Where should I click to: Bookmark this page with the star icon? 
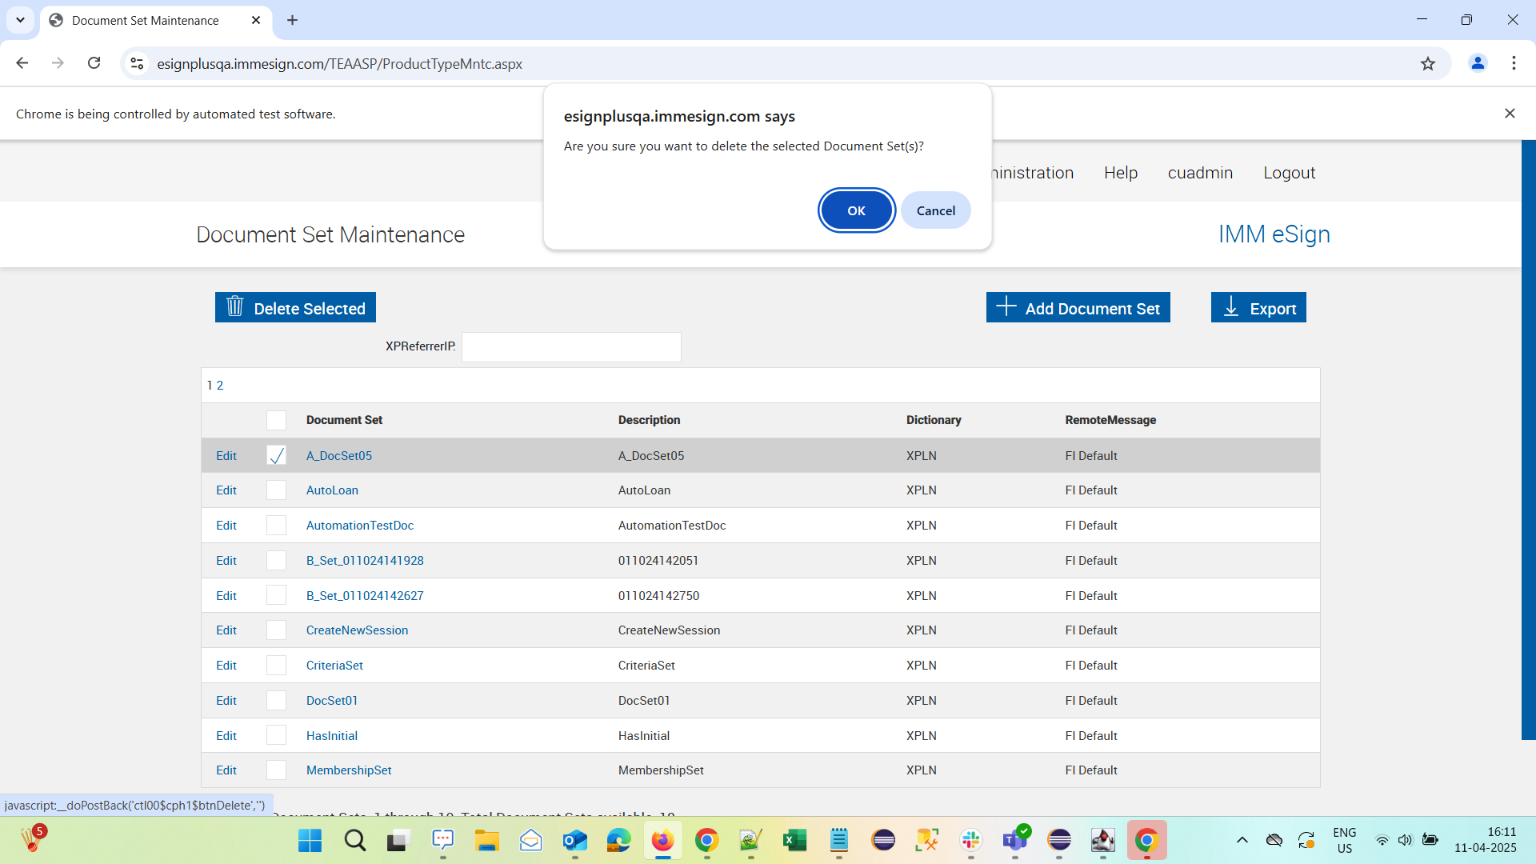[x=1428, y=63]
